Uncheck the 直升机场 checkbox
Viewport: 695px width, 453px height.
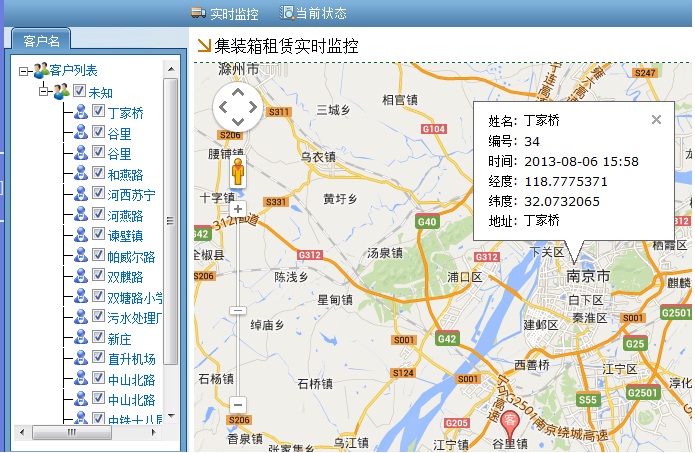[x=98, y=357]
